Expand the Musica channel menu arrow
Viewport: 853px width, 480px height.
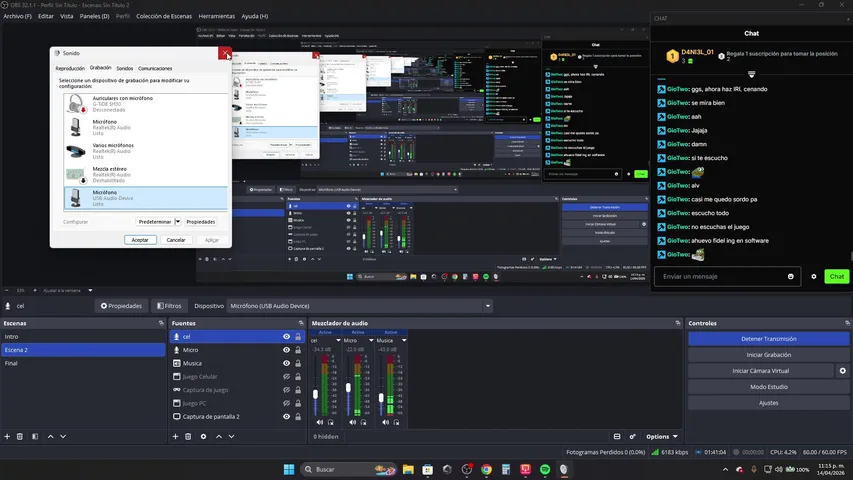click(x=404, y=341)
